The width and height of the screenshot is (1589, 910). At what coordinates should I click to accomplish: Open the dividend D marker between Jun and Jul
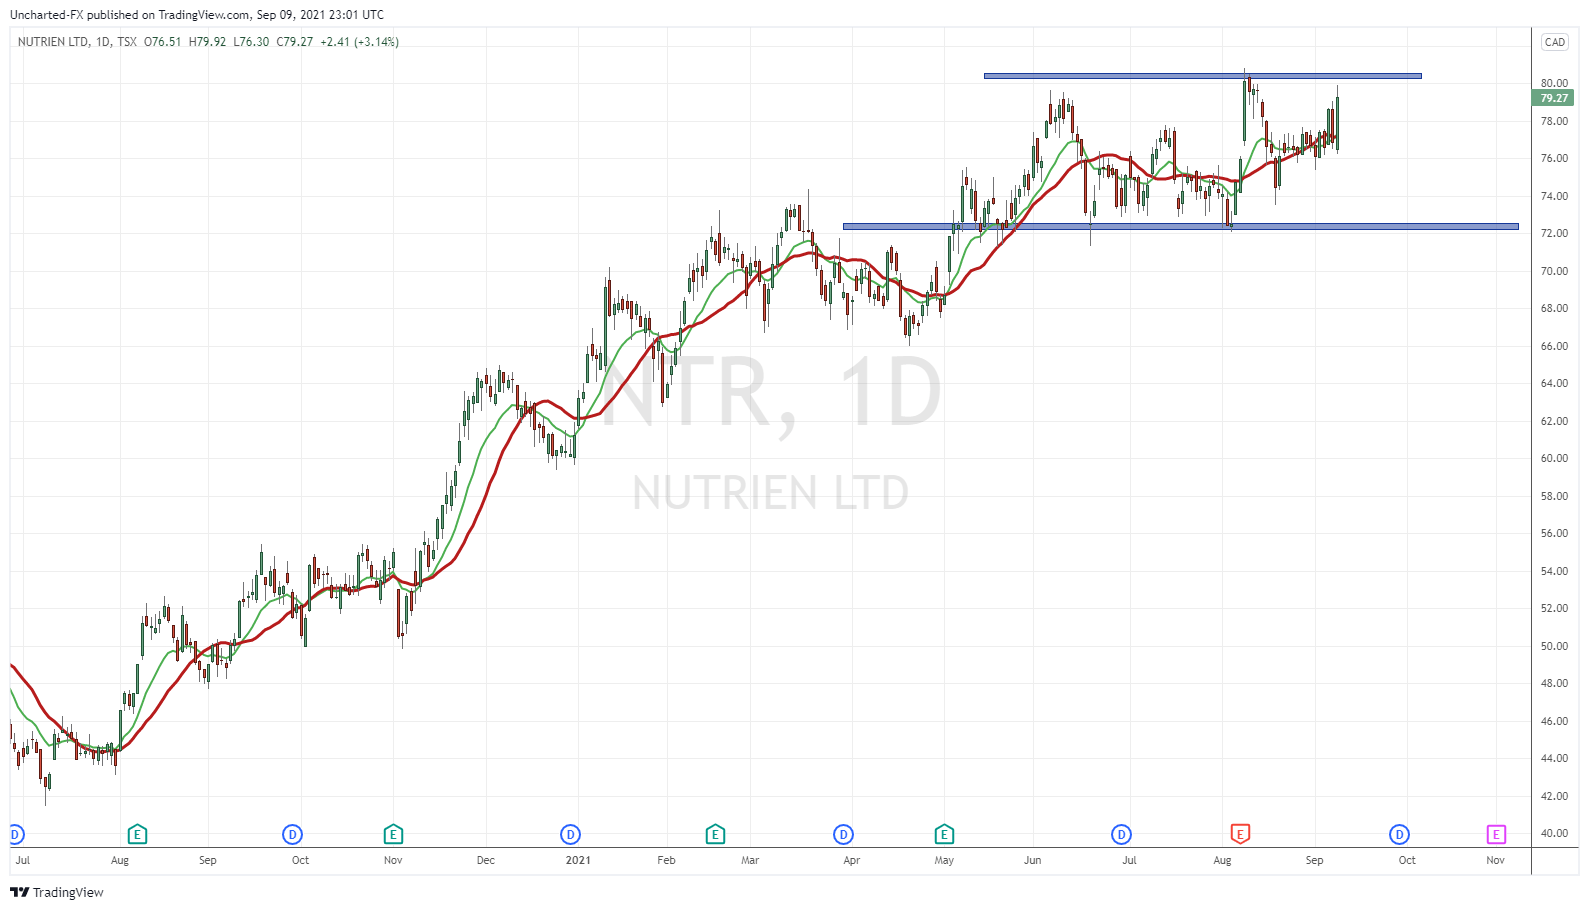click(1122, 834)
